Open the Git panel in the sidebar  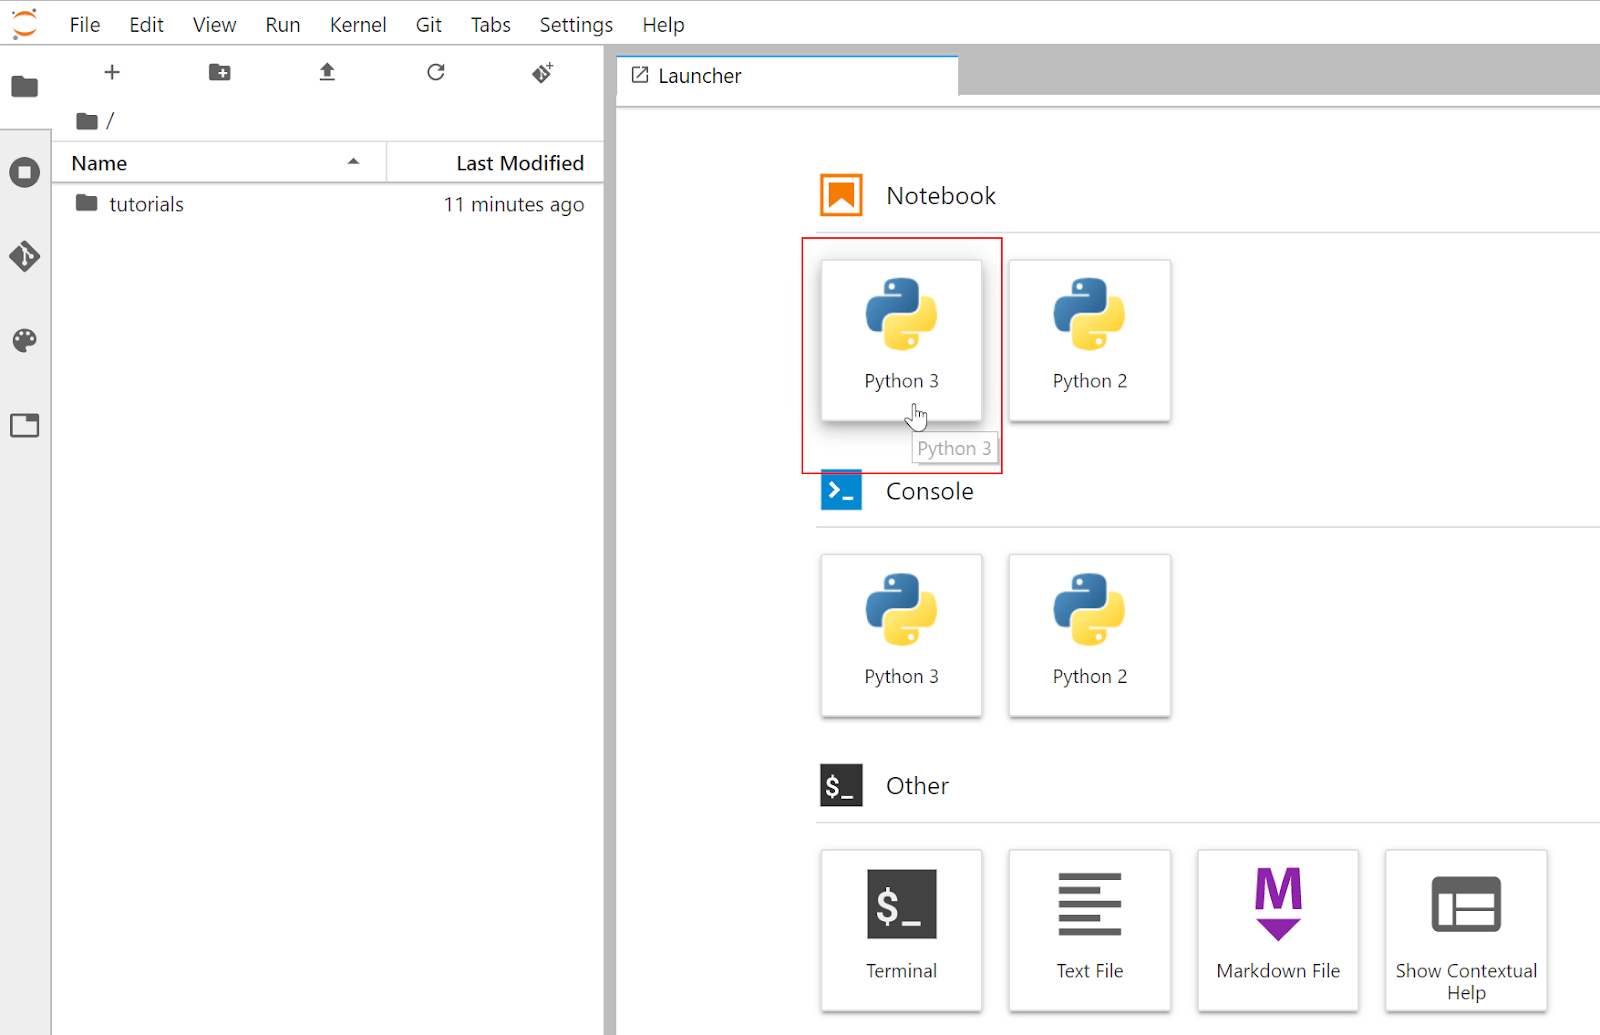tap(24, 256)
